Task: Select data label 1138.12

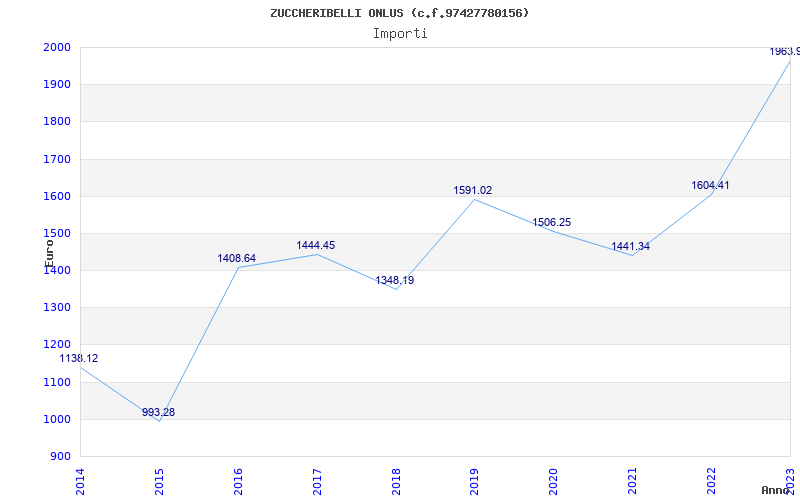Action: (79, 359)
